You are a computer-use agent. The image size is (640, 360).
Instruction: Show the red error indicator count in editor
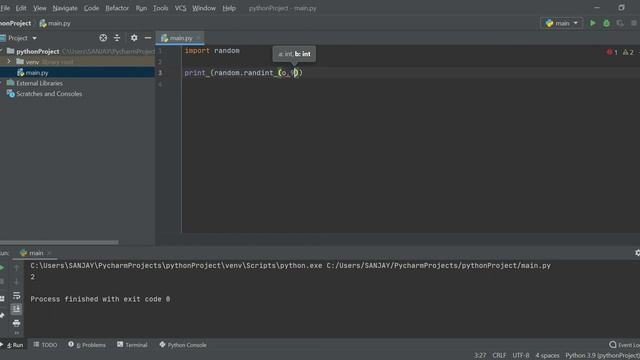coord(612,52)
